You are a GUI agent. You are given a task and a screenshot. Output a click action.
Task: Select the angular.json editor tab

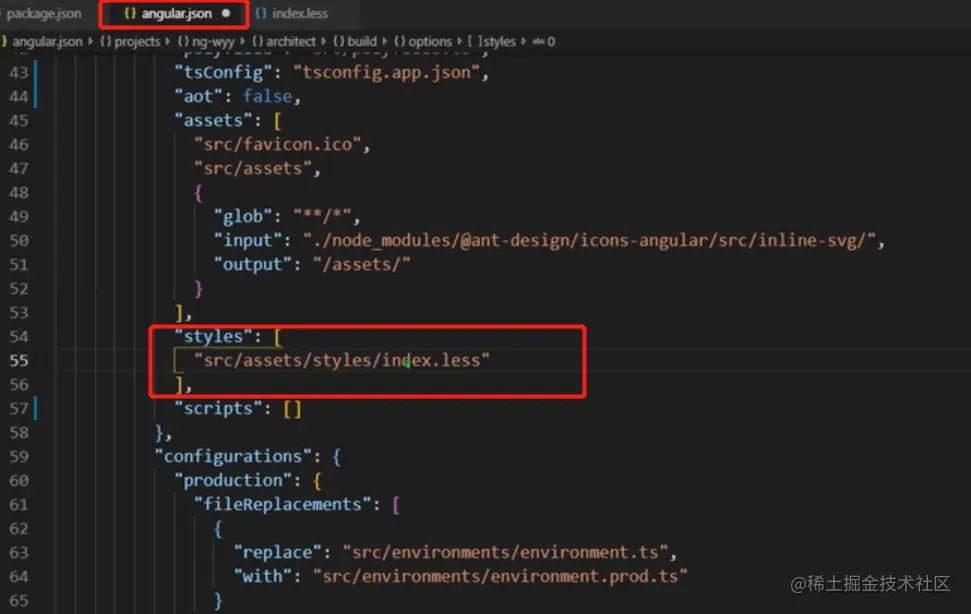[174, 14]
